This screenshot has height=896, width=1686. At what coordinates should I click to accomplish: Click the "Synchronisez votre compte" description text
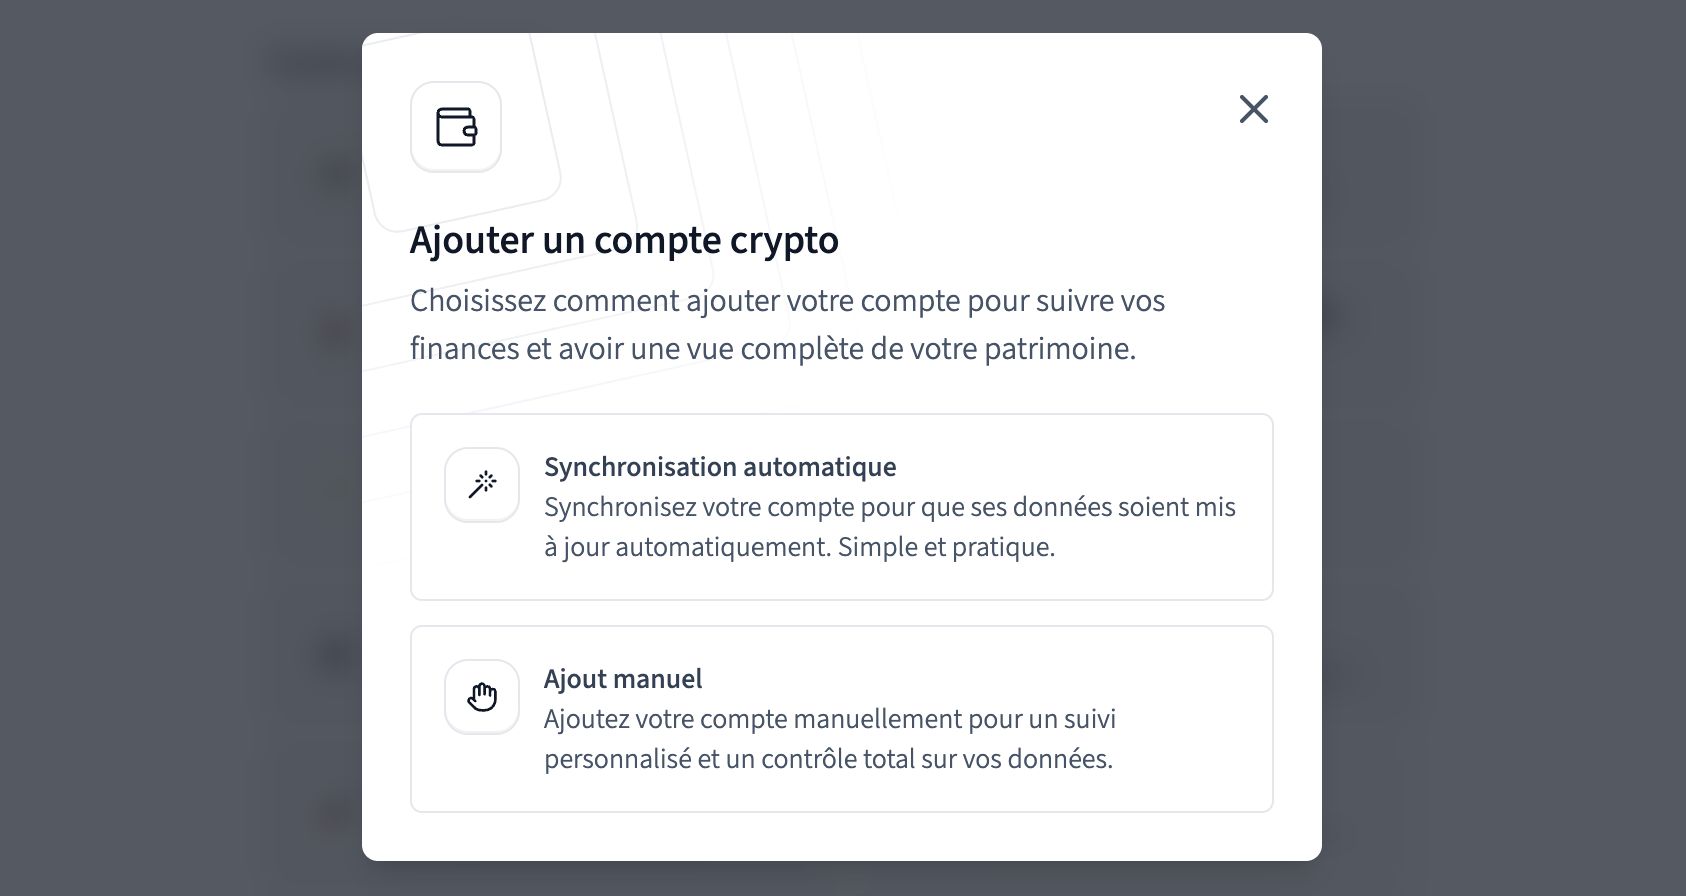[x=889, y=507]
